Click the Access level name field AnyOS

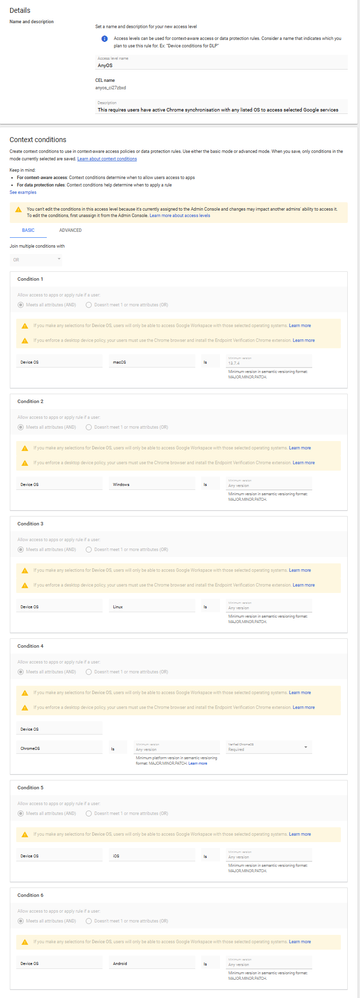[x=221, y=62]
